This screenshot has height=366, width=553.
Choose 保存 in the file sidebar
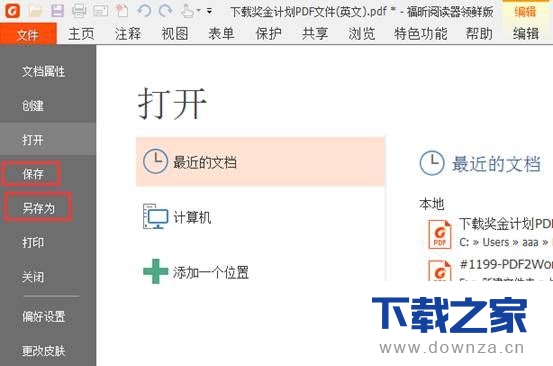click(33, 174)
